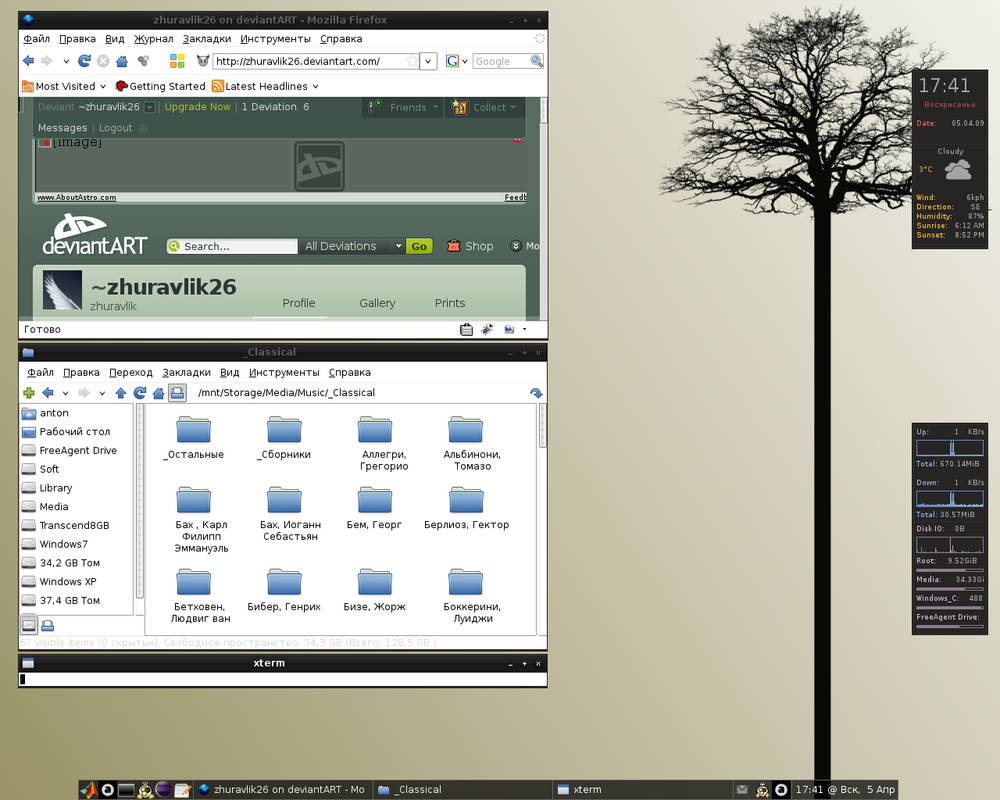Expand the Most Visited bookmarks menu
Image resolution: width=1000 pixels, height=800 pixels.
click(x=63, y=85)
